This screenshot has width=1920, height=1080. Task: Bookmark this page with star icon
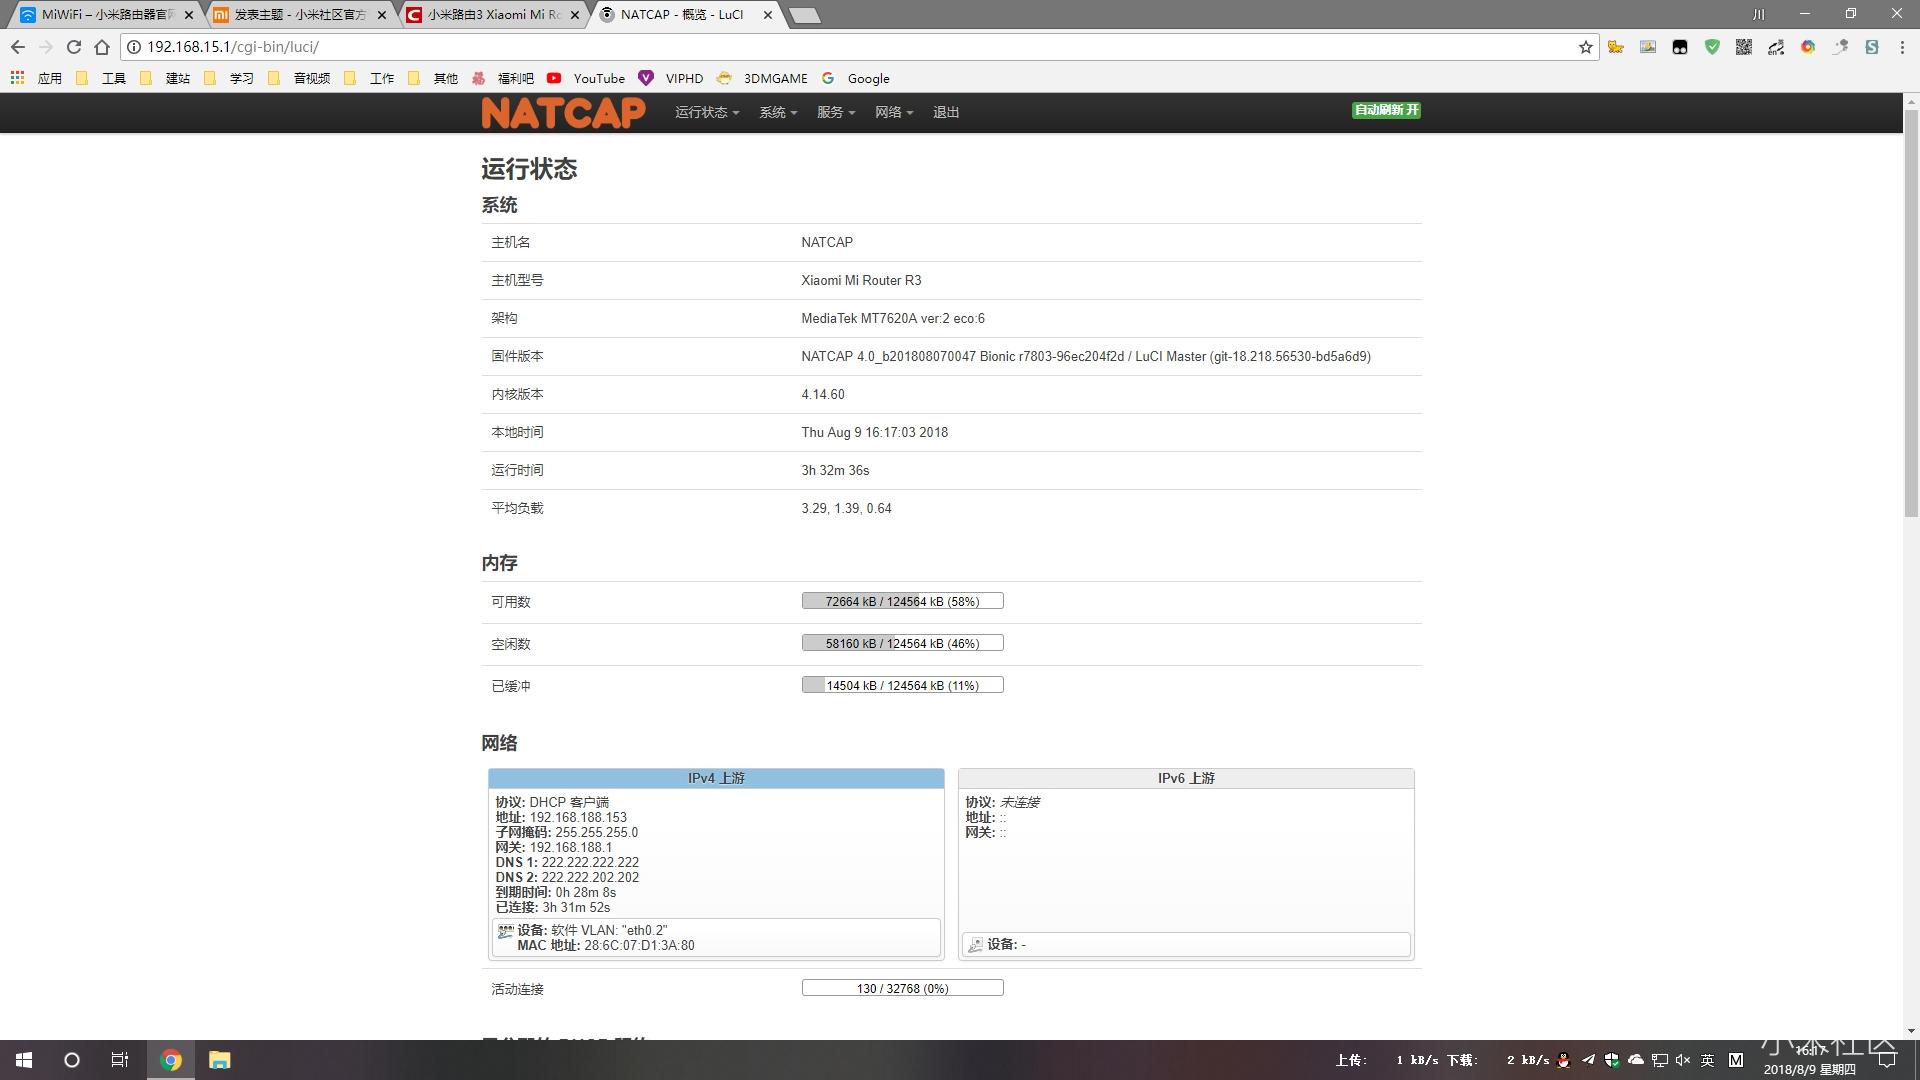(1585, 47)
